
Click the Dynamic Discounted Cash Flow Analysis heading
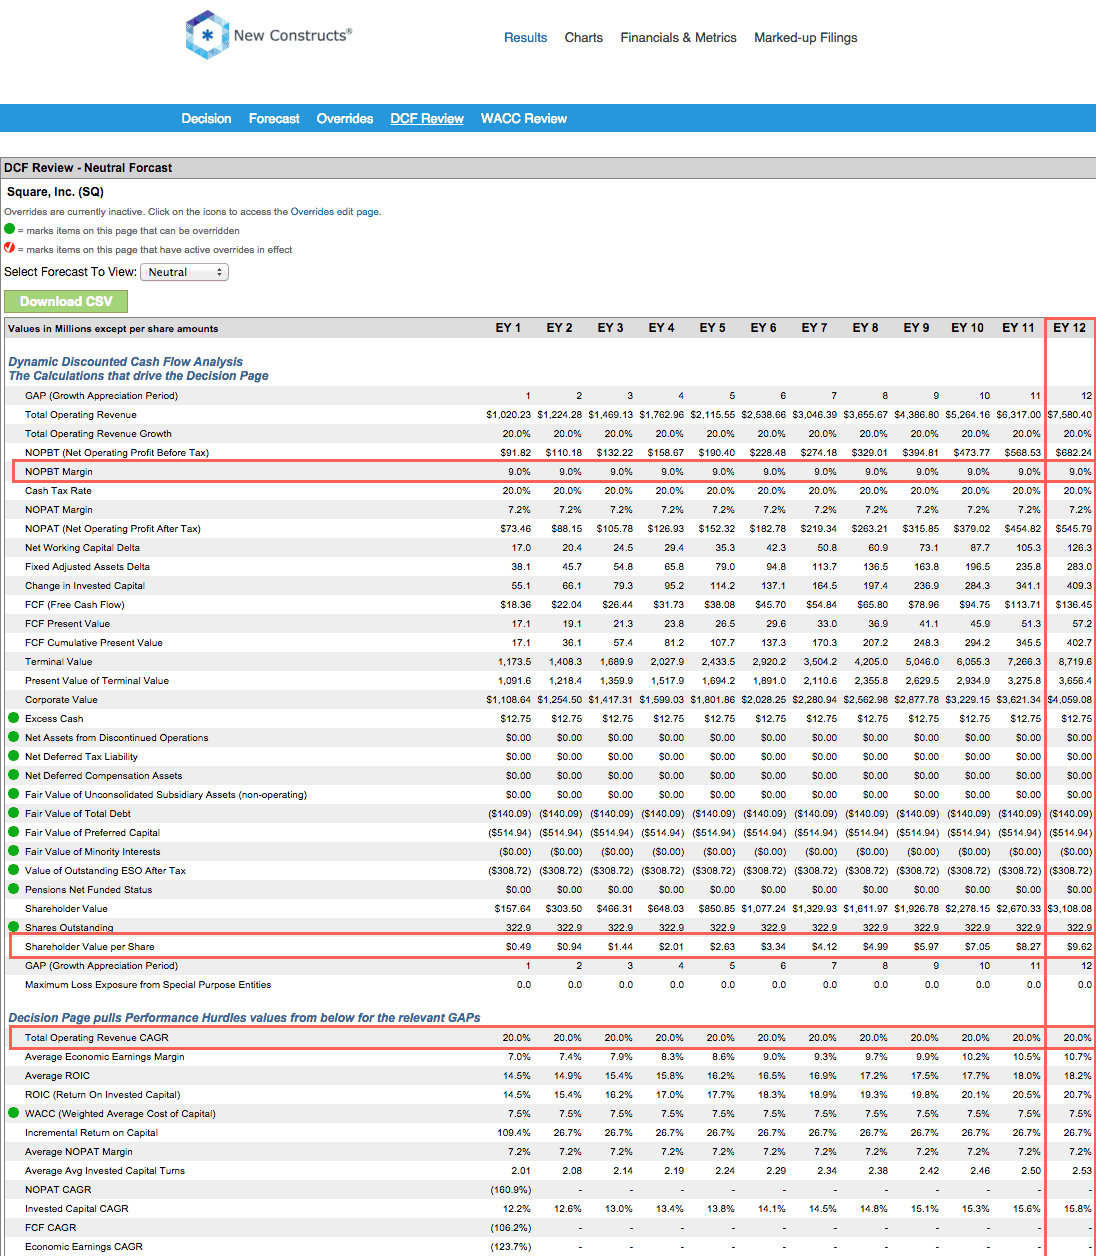coord(125,362)
